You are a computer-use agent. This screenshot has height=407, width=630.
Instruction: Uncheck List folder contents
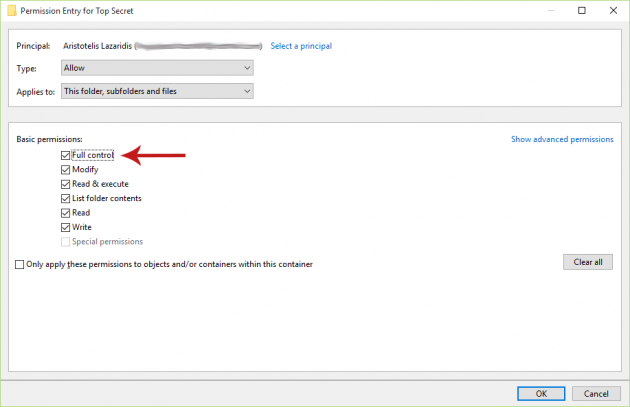coord(65,198)
